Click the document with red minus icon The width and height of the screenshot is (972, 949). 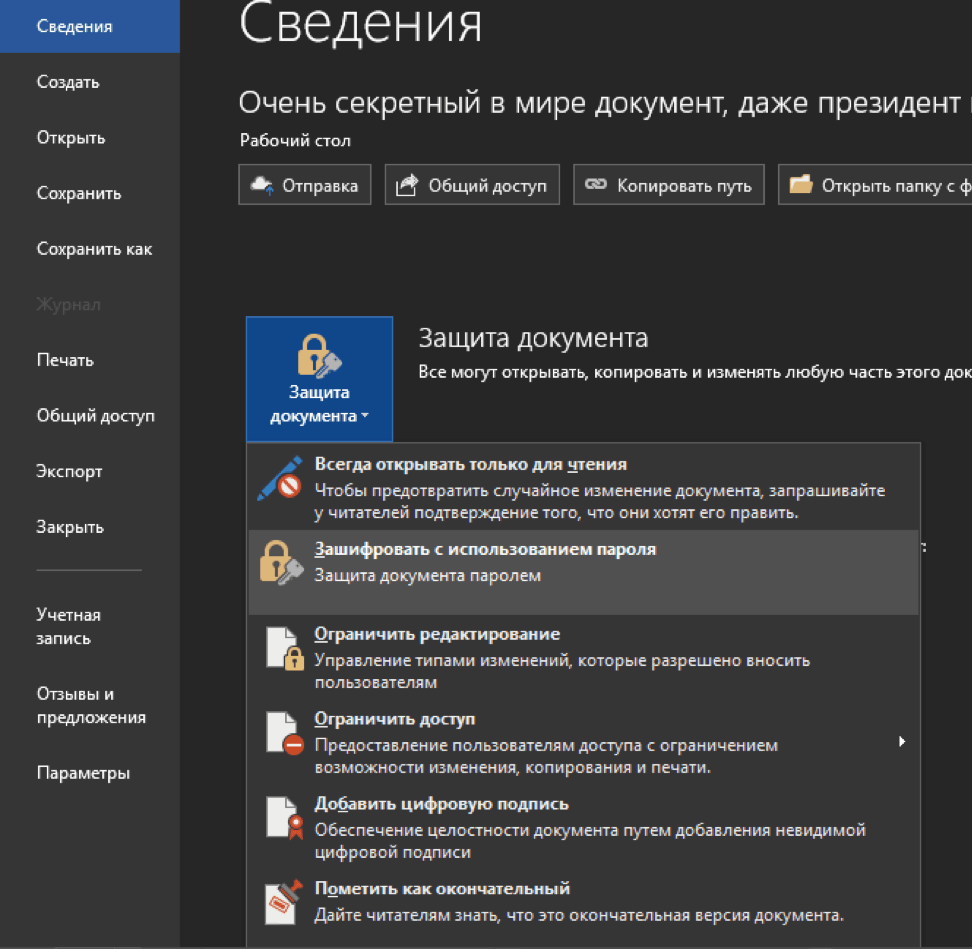click(x=285, y=733)
